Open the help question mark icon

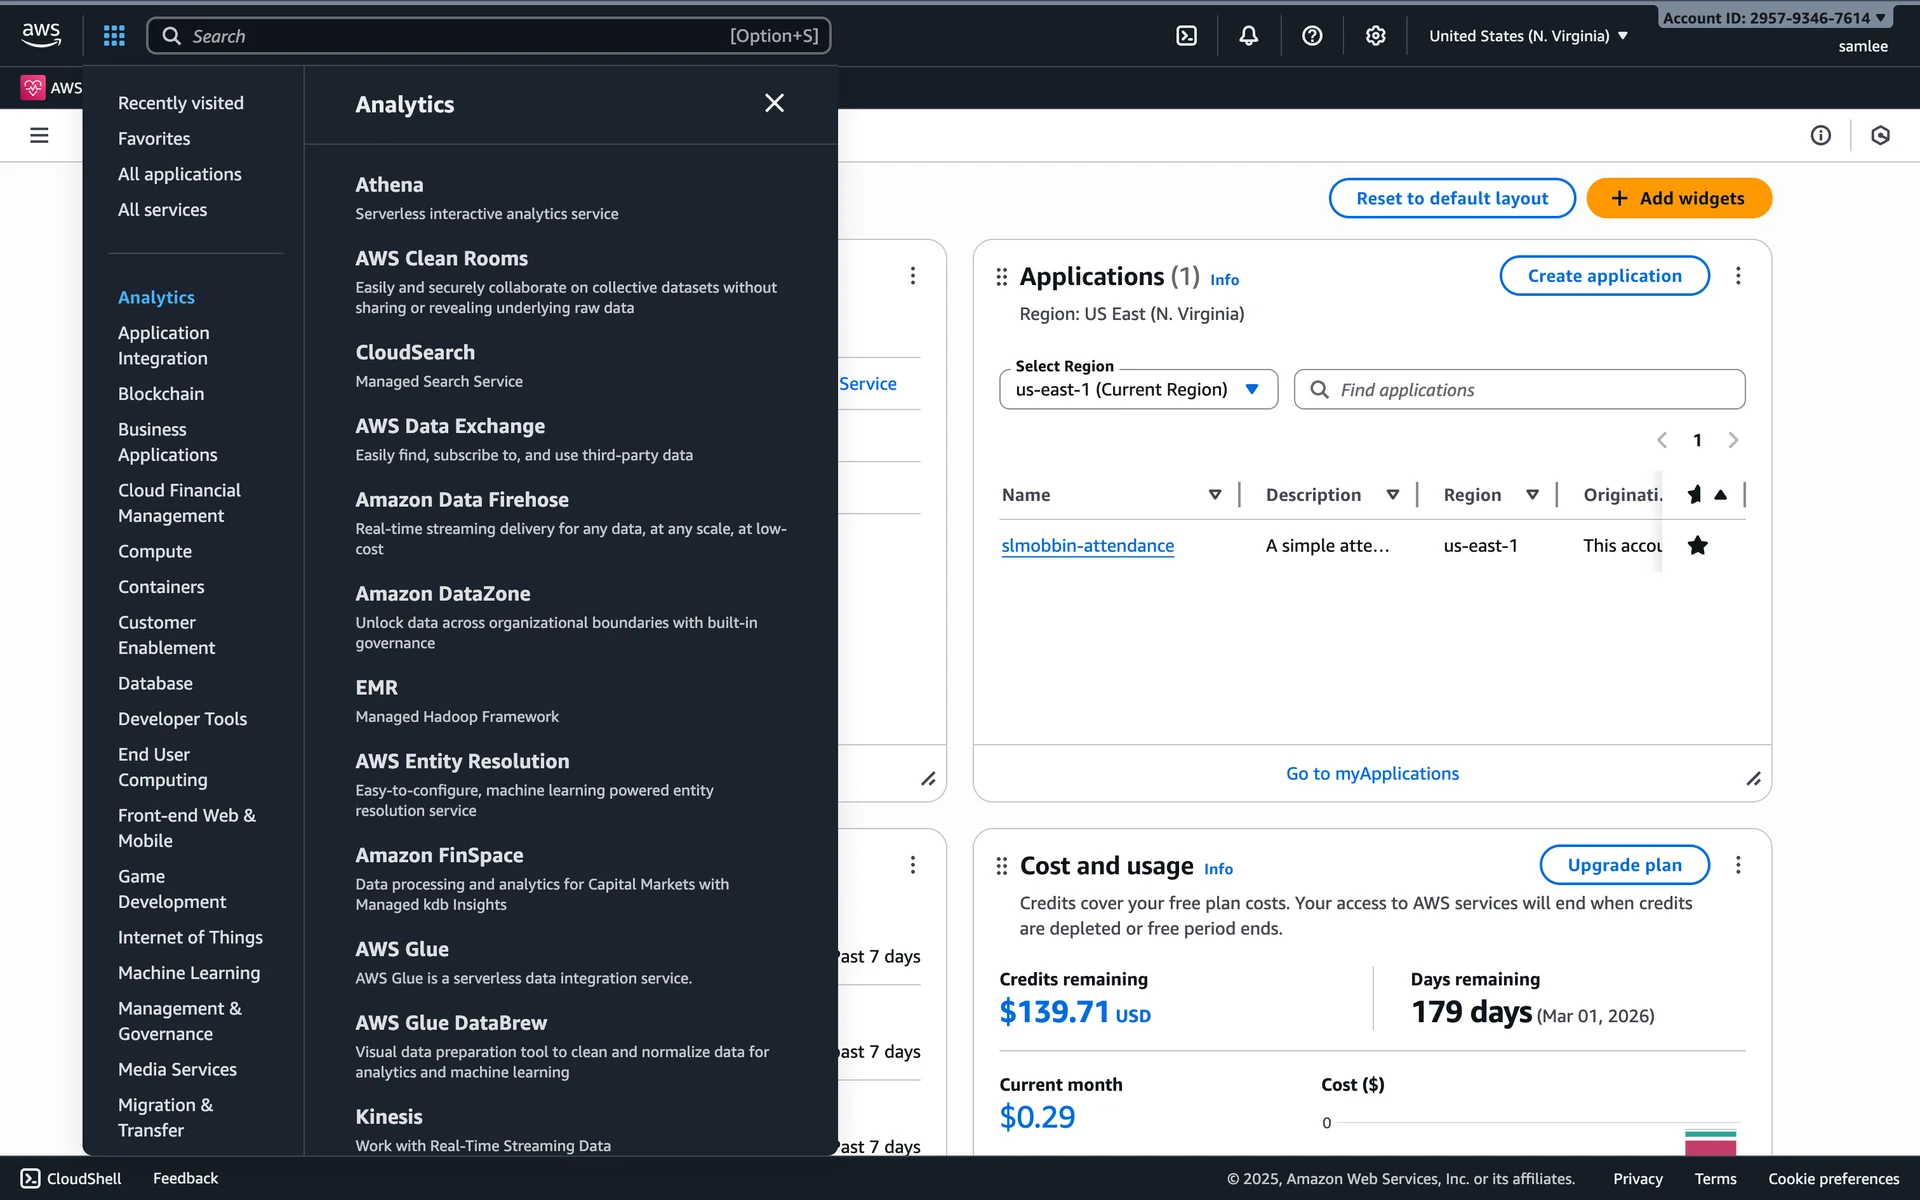coord(1312,36)
